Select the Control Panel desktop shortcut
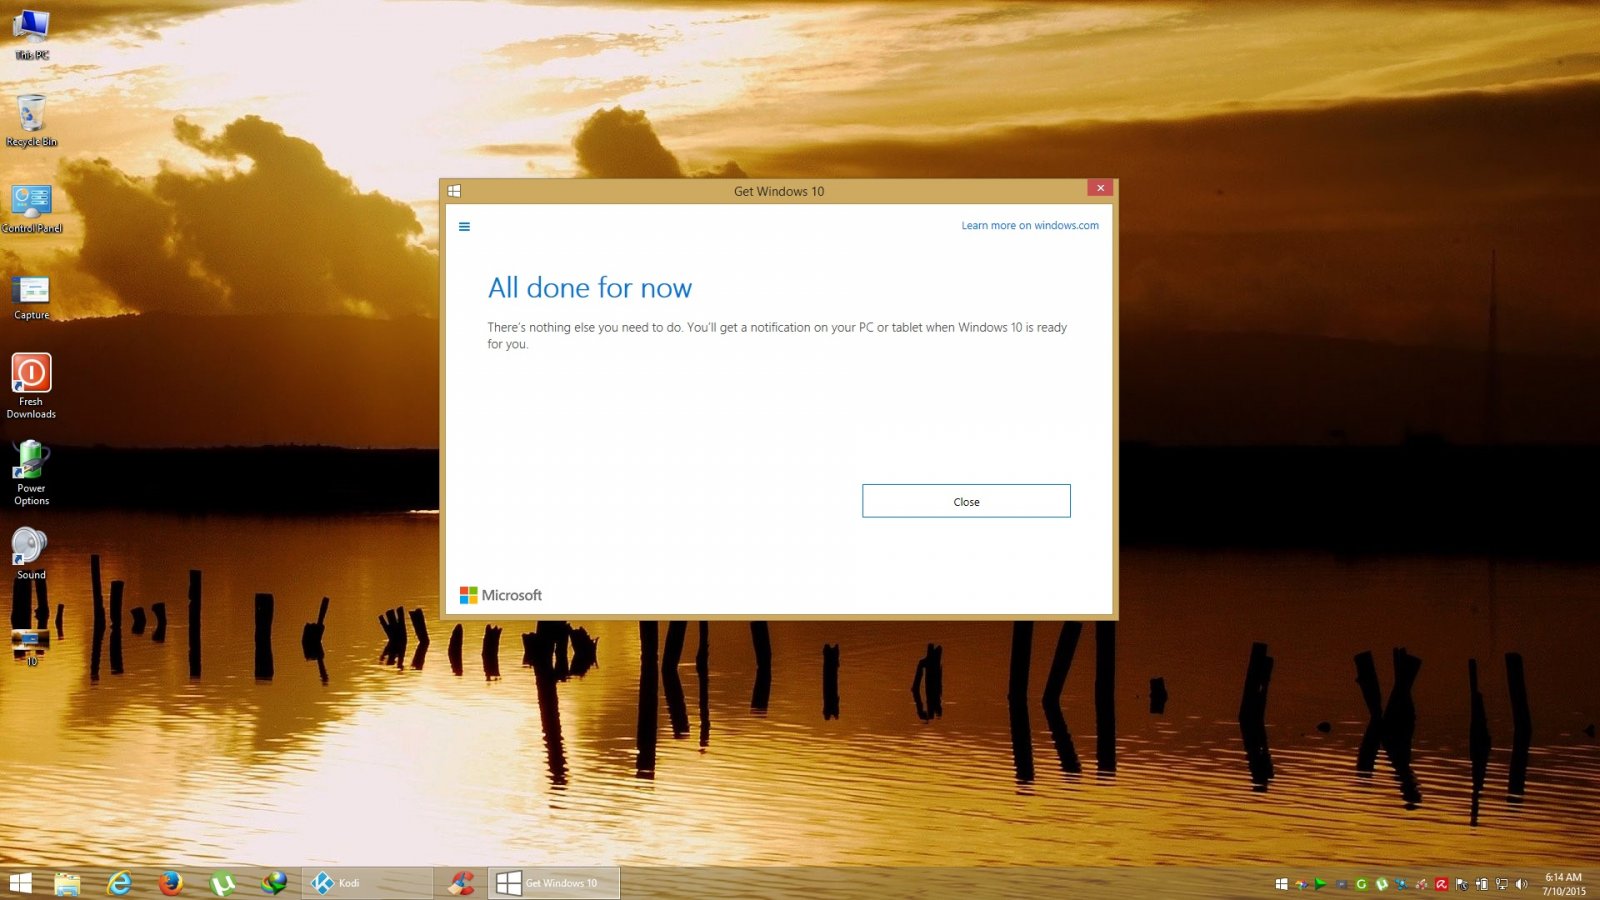The width and height of the screenshot is (1600, 900). coord(32,207)
